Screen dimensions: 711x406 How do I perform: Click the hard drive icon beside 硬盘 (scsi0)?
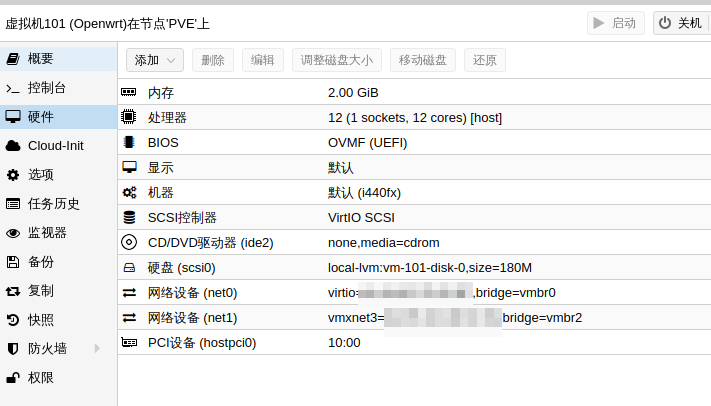(x=129, y=268)
